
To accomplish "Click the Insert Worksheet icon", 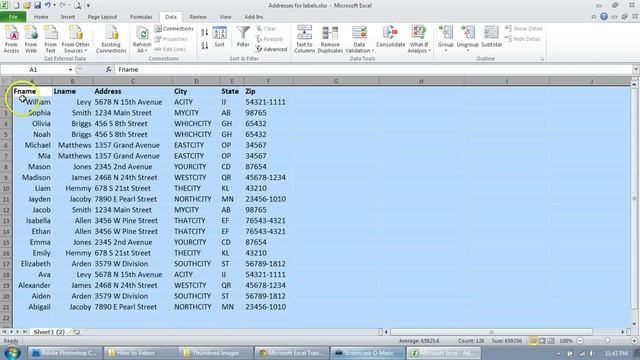I will (x=77, y=332).
